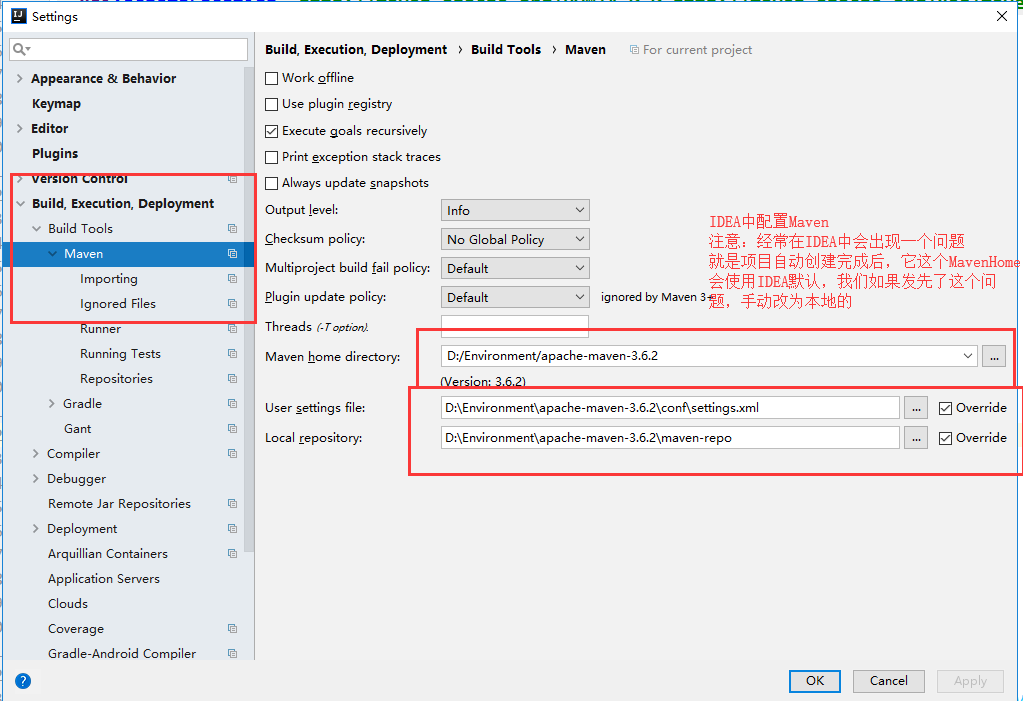Click project-level icon beside Running Tests
This screenshot has height=701, width=1023.
232,354
